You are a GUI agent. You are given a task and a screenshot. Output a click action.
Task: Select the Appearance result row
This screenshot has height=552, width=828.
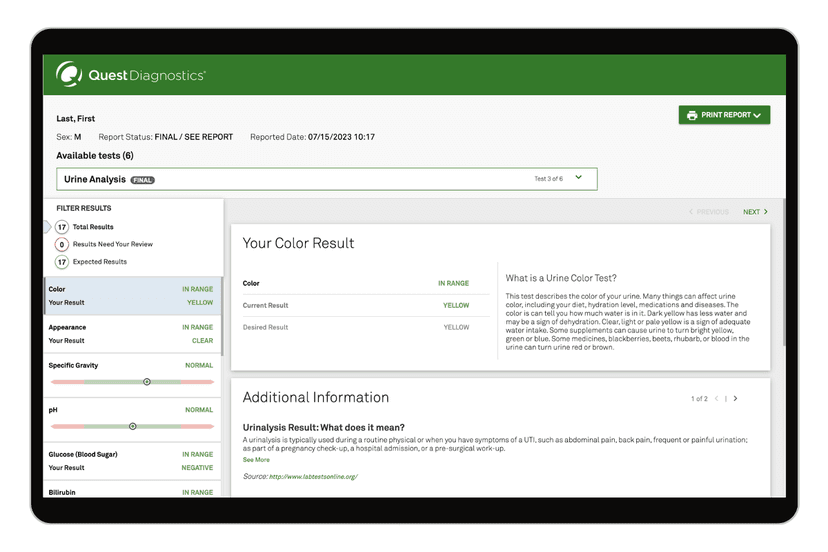click(131, 334)
